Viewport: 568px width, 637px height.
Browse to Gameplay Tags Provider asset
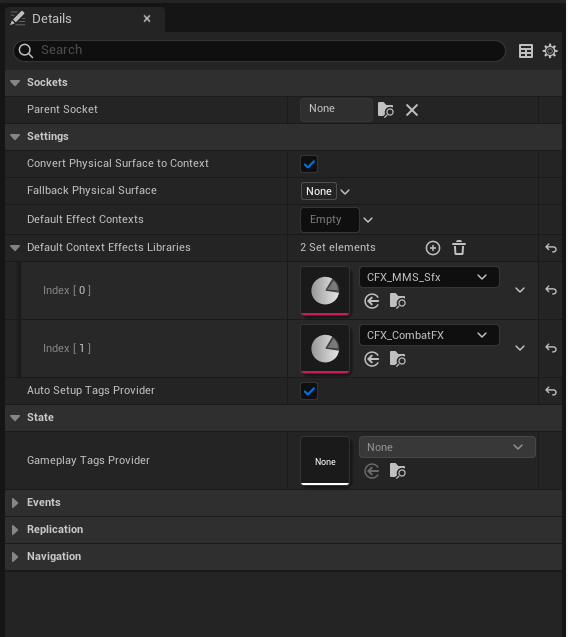tap(397, 472)
